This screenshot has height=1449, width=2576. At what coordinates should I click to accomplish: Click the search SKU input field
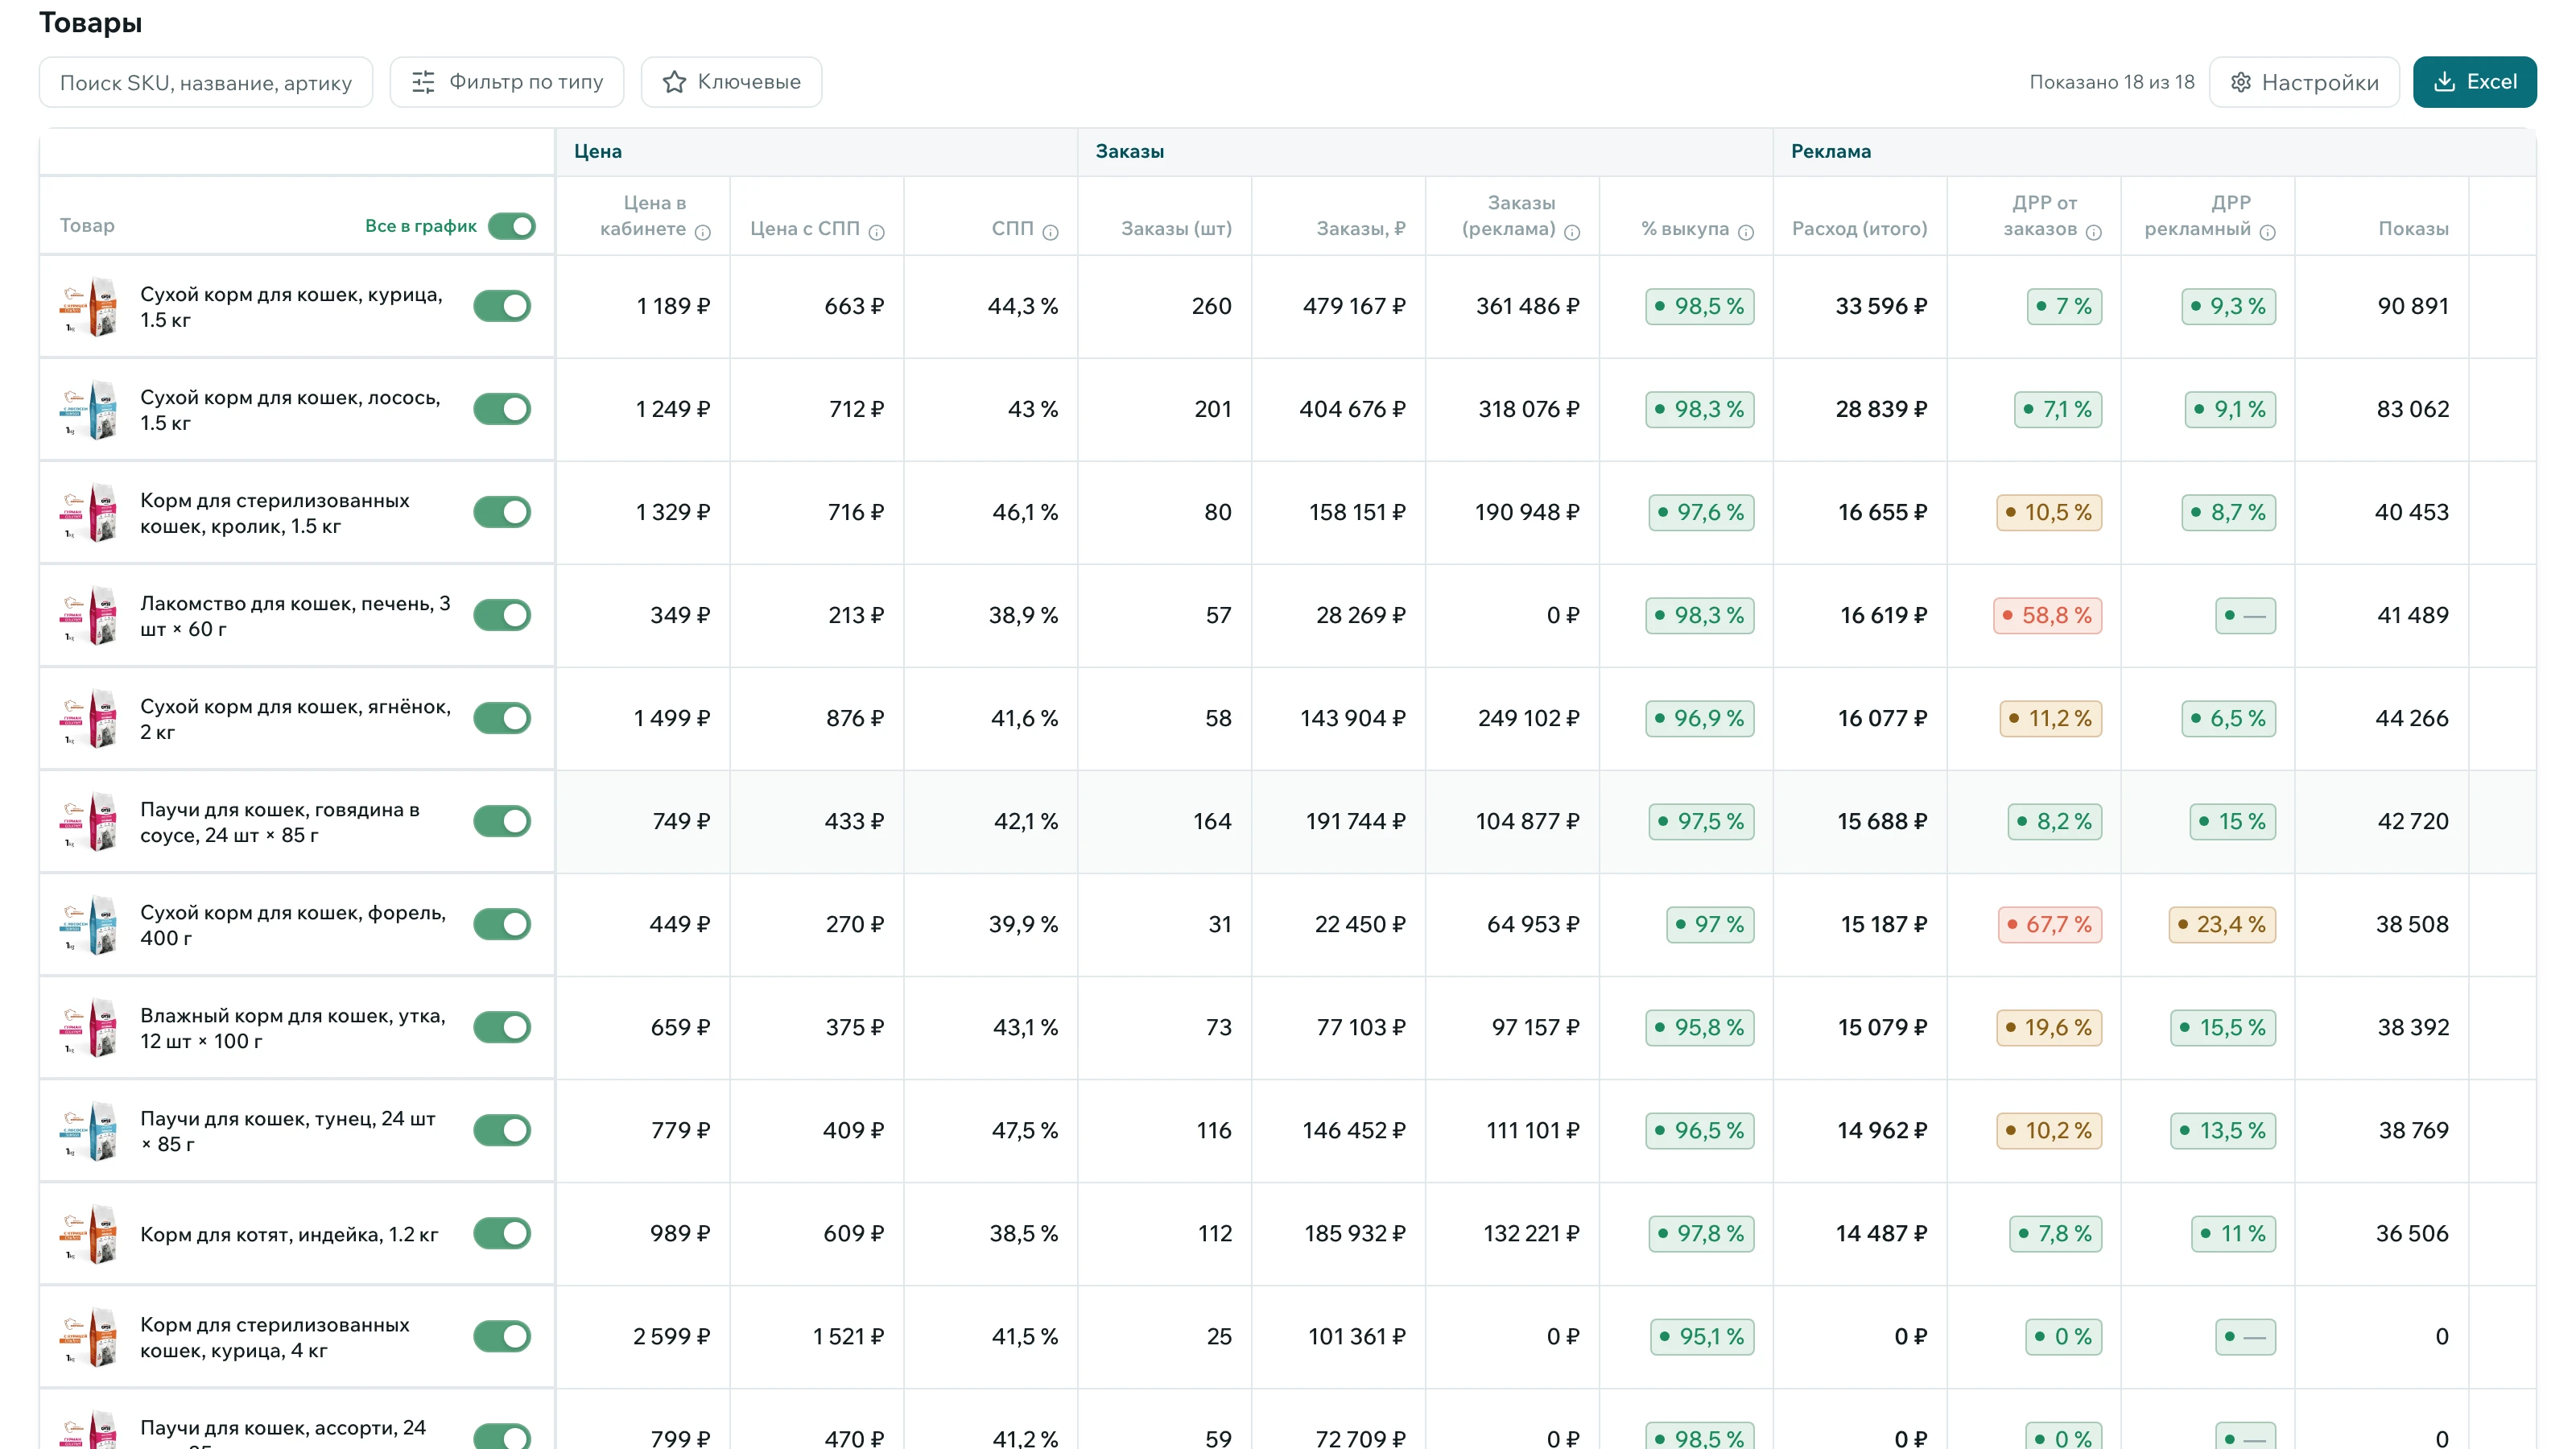click(x=206, y=82)
